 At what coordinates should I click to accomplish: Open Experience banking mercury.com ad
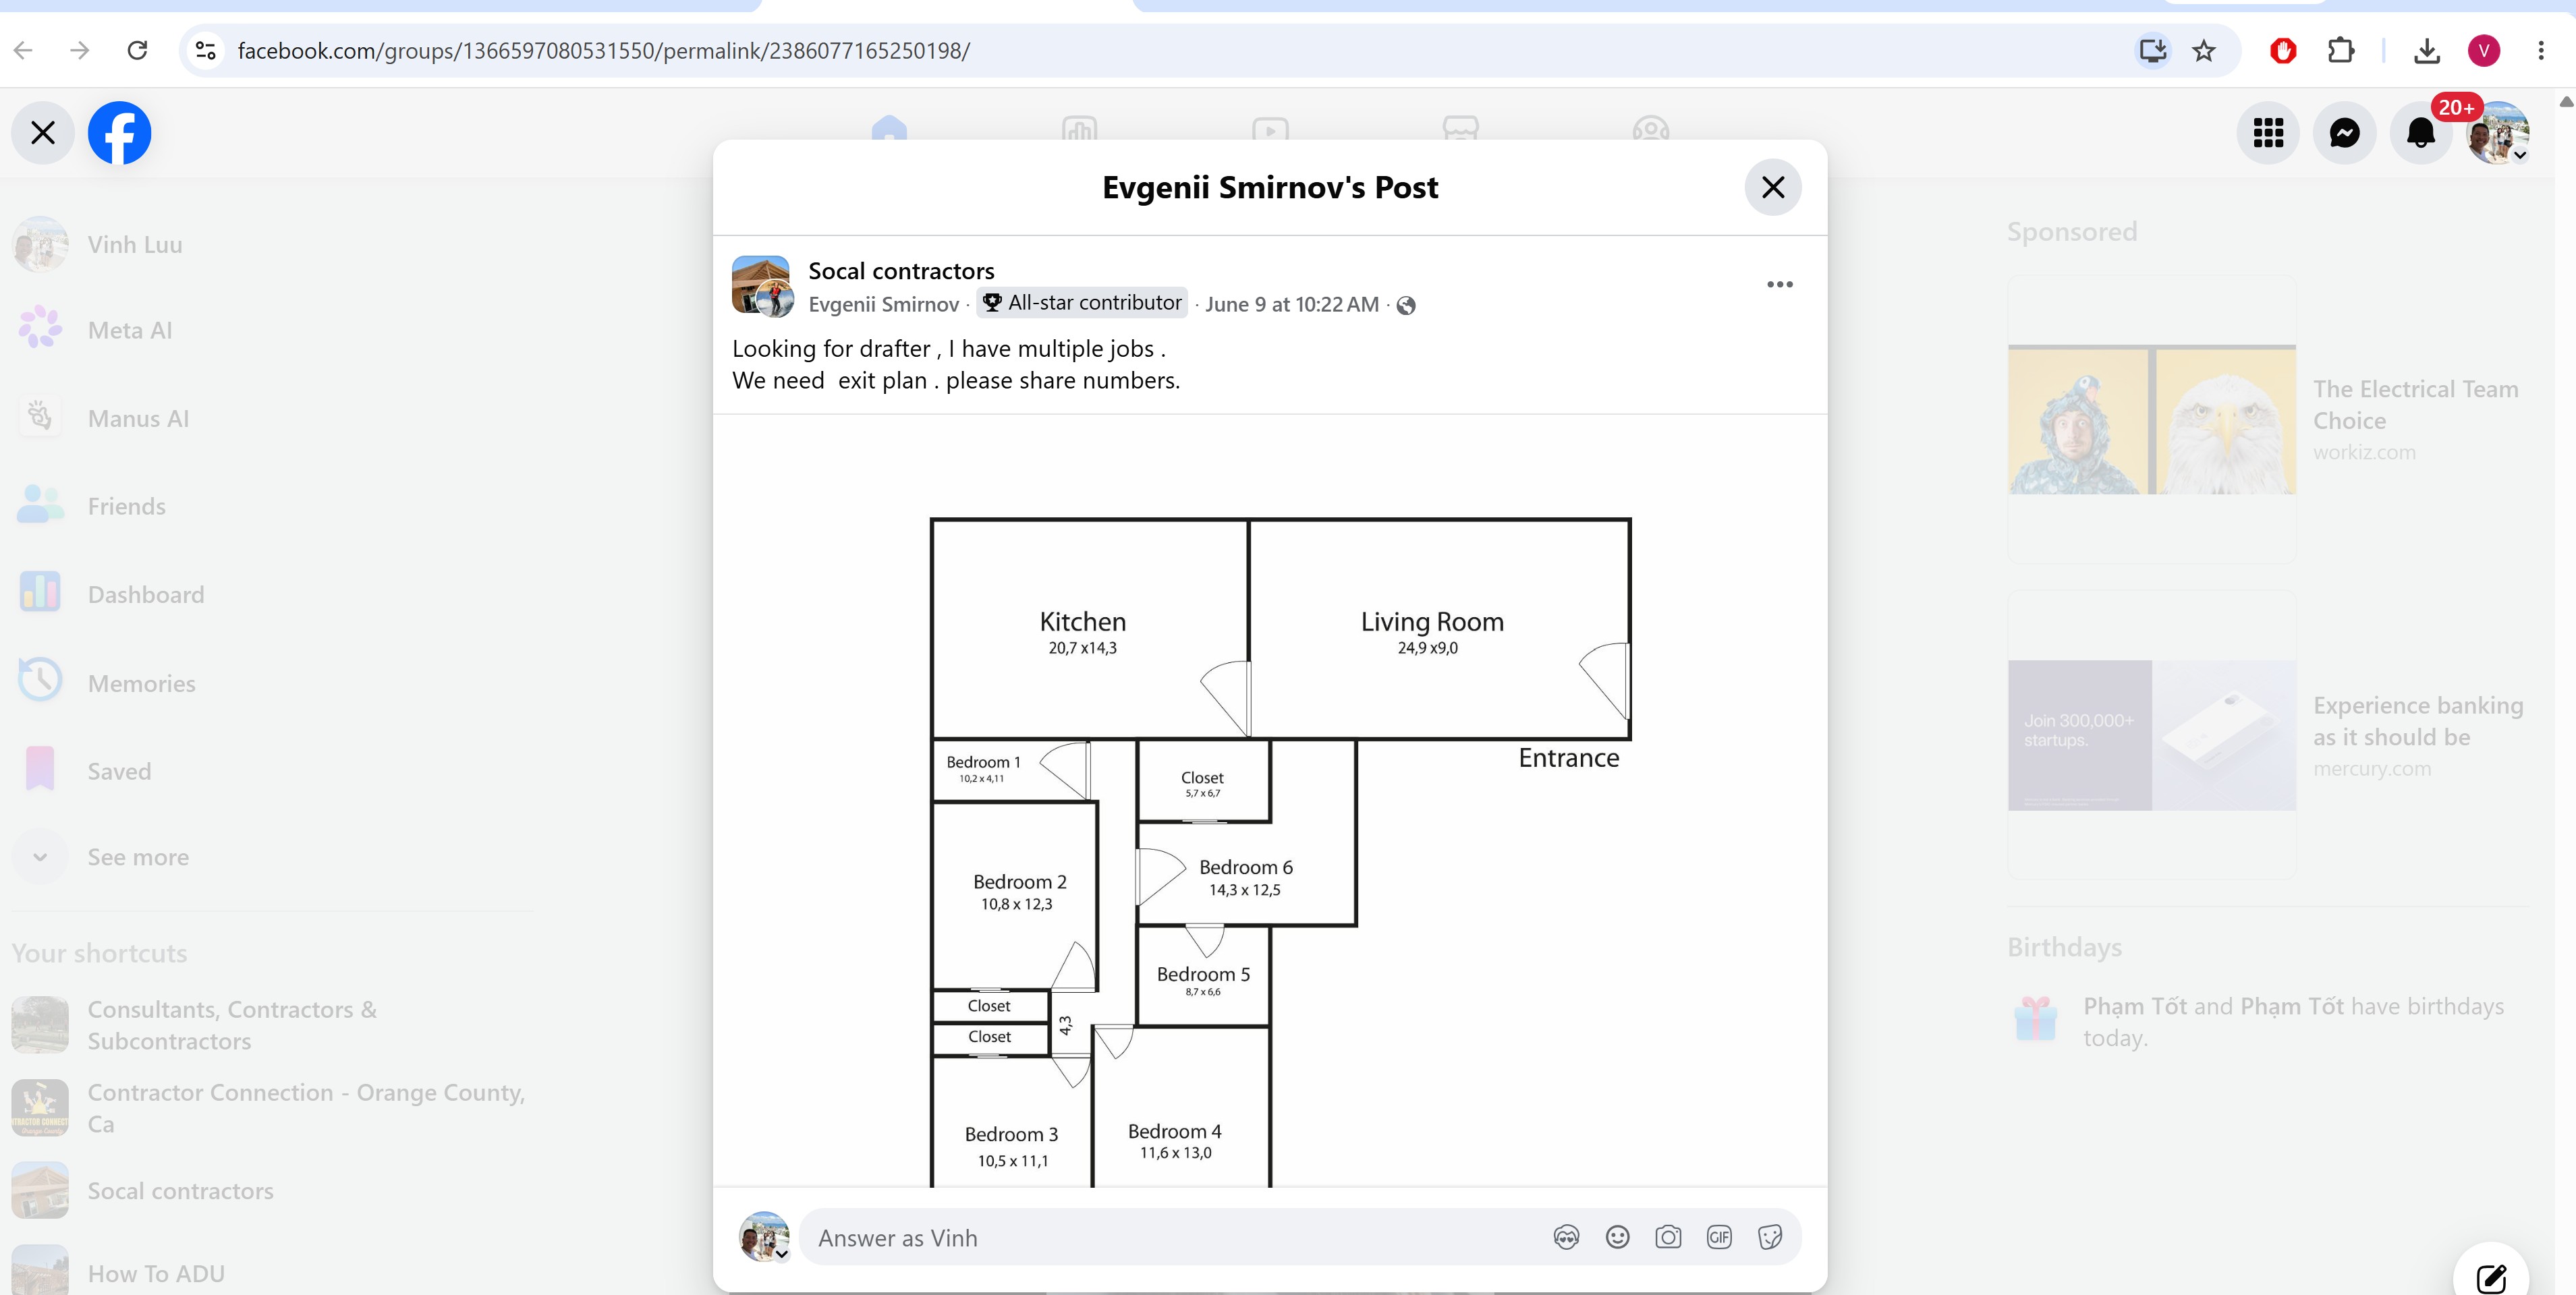coord(2267,735)
